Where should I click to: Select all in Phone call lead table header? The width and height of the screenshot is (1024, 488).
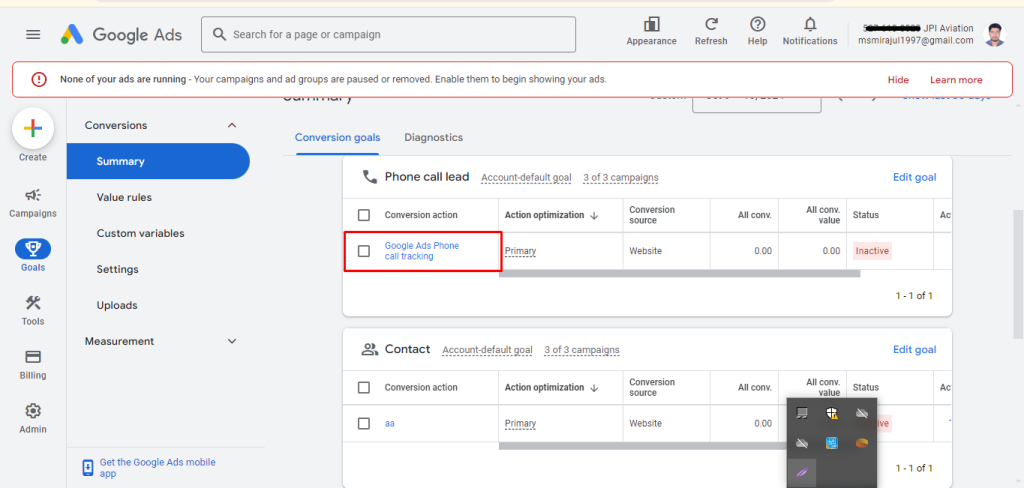[364, 215]
